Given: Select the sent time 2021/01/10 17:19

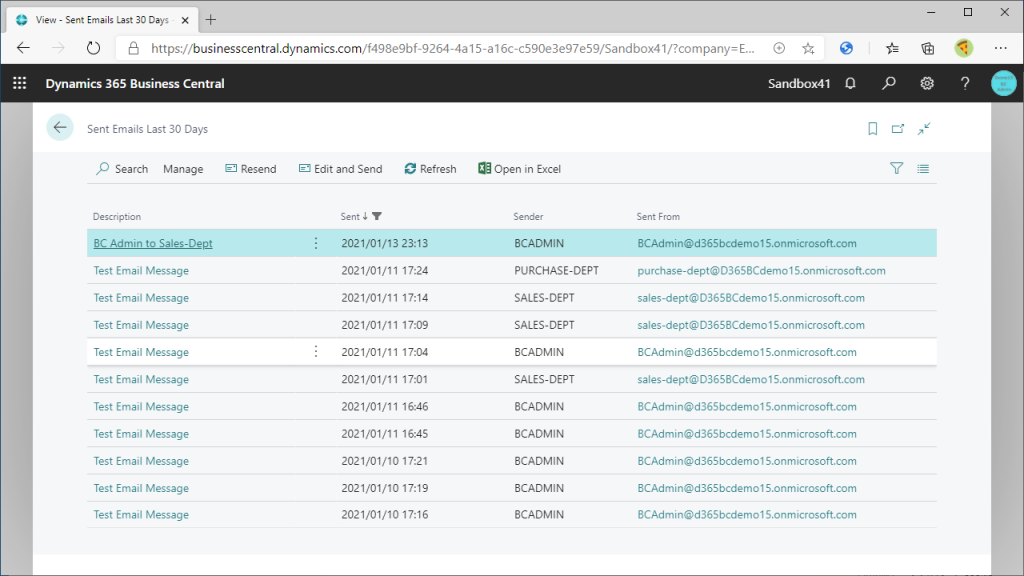Looking at the screenshot, I should [385, 488].
